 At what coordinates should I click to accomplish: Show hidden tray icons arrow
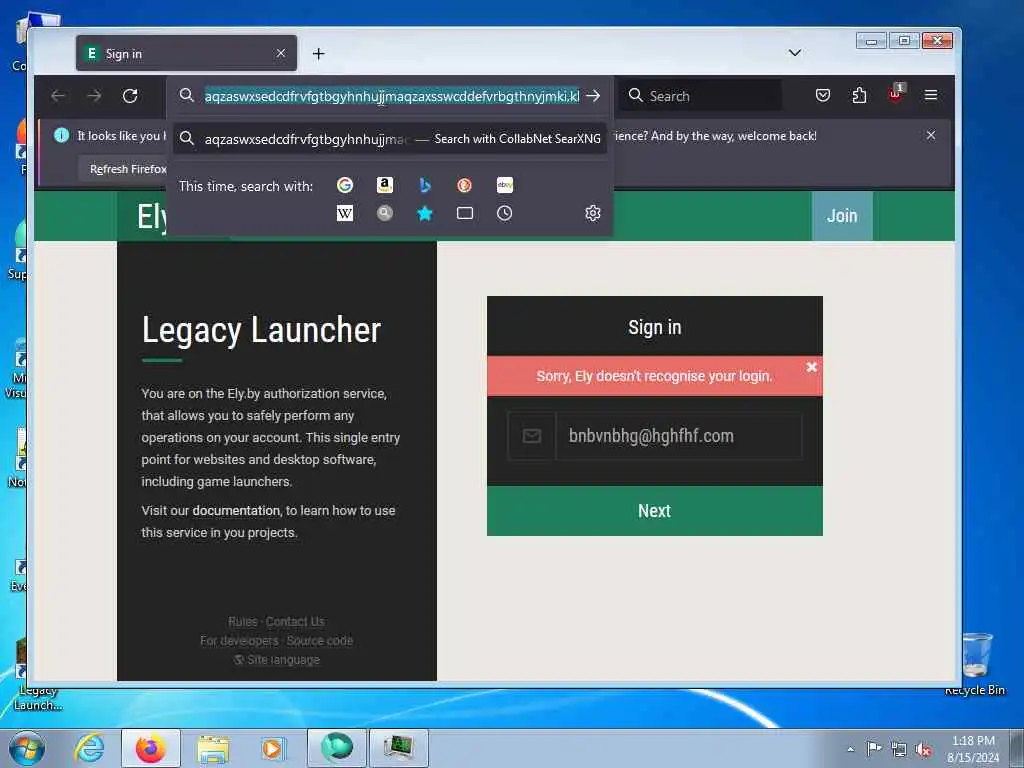(850, 749)
